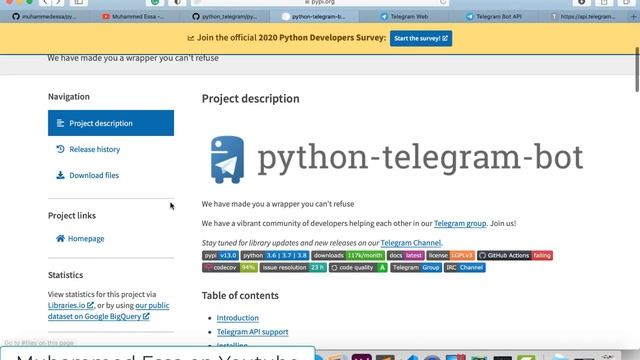Switch to the Muhammed Essa YouTube tab
The height and width of the screenshot is (360, 640).
coord(135,17)
